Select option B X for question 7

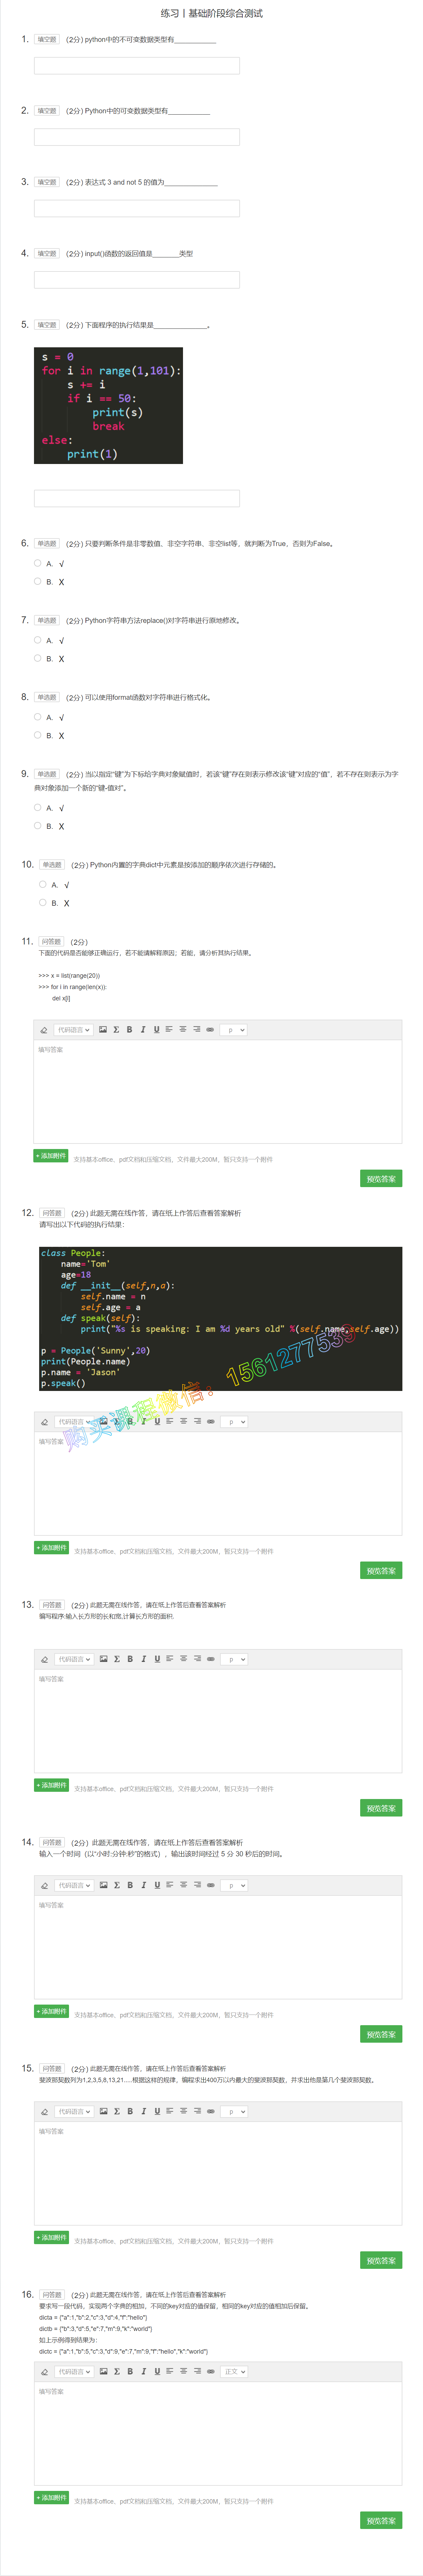pyautogui.click(x=38, y=658)
